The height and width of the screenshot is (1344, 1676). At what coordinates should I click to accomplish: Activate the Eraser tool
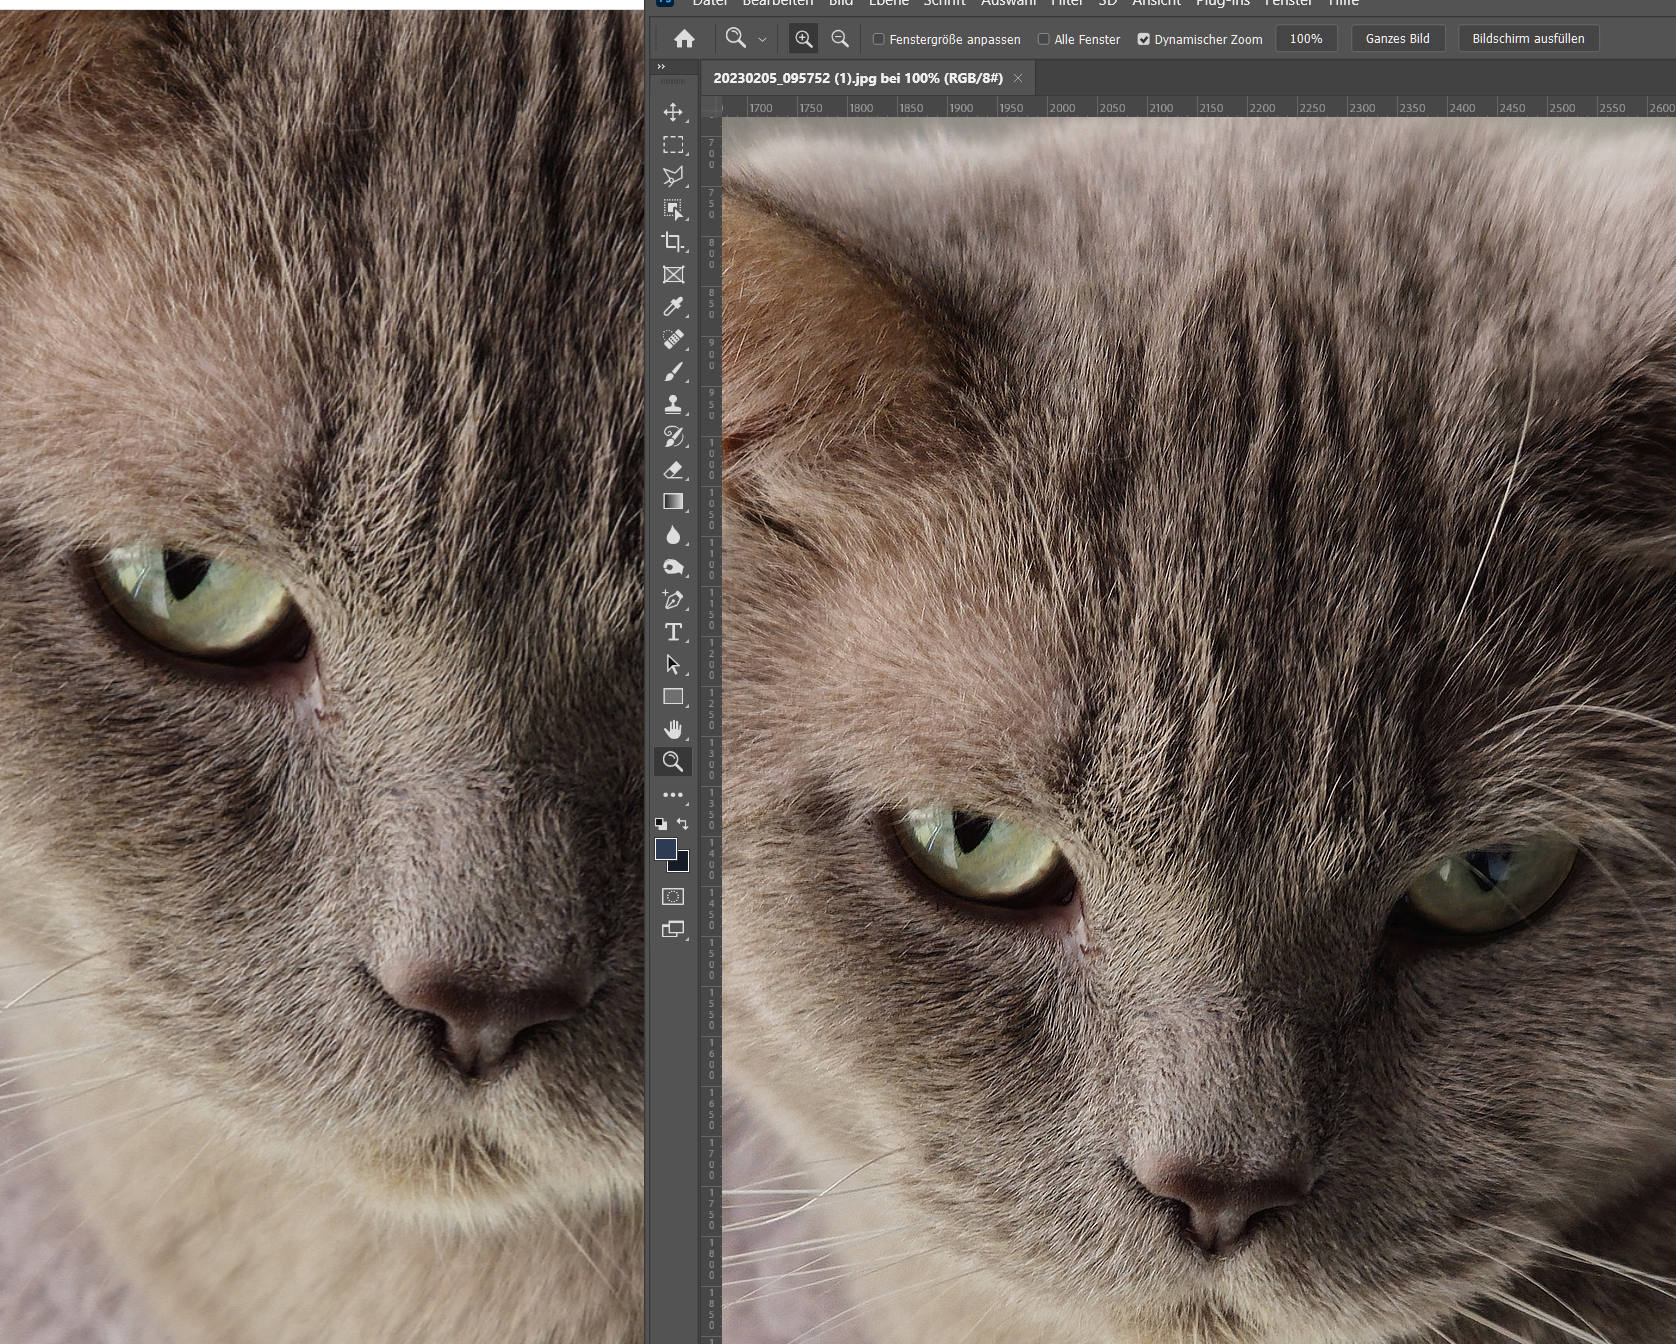(673, 469)
